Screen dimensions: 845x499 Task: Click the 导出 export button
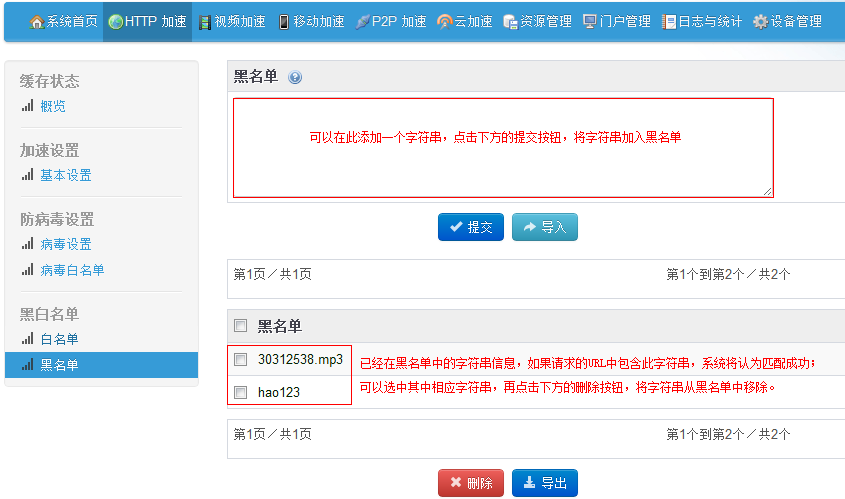[544, 483]
